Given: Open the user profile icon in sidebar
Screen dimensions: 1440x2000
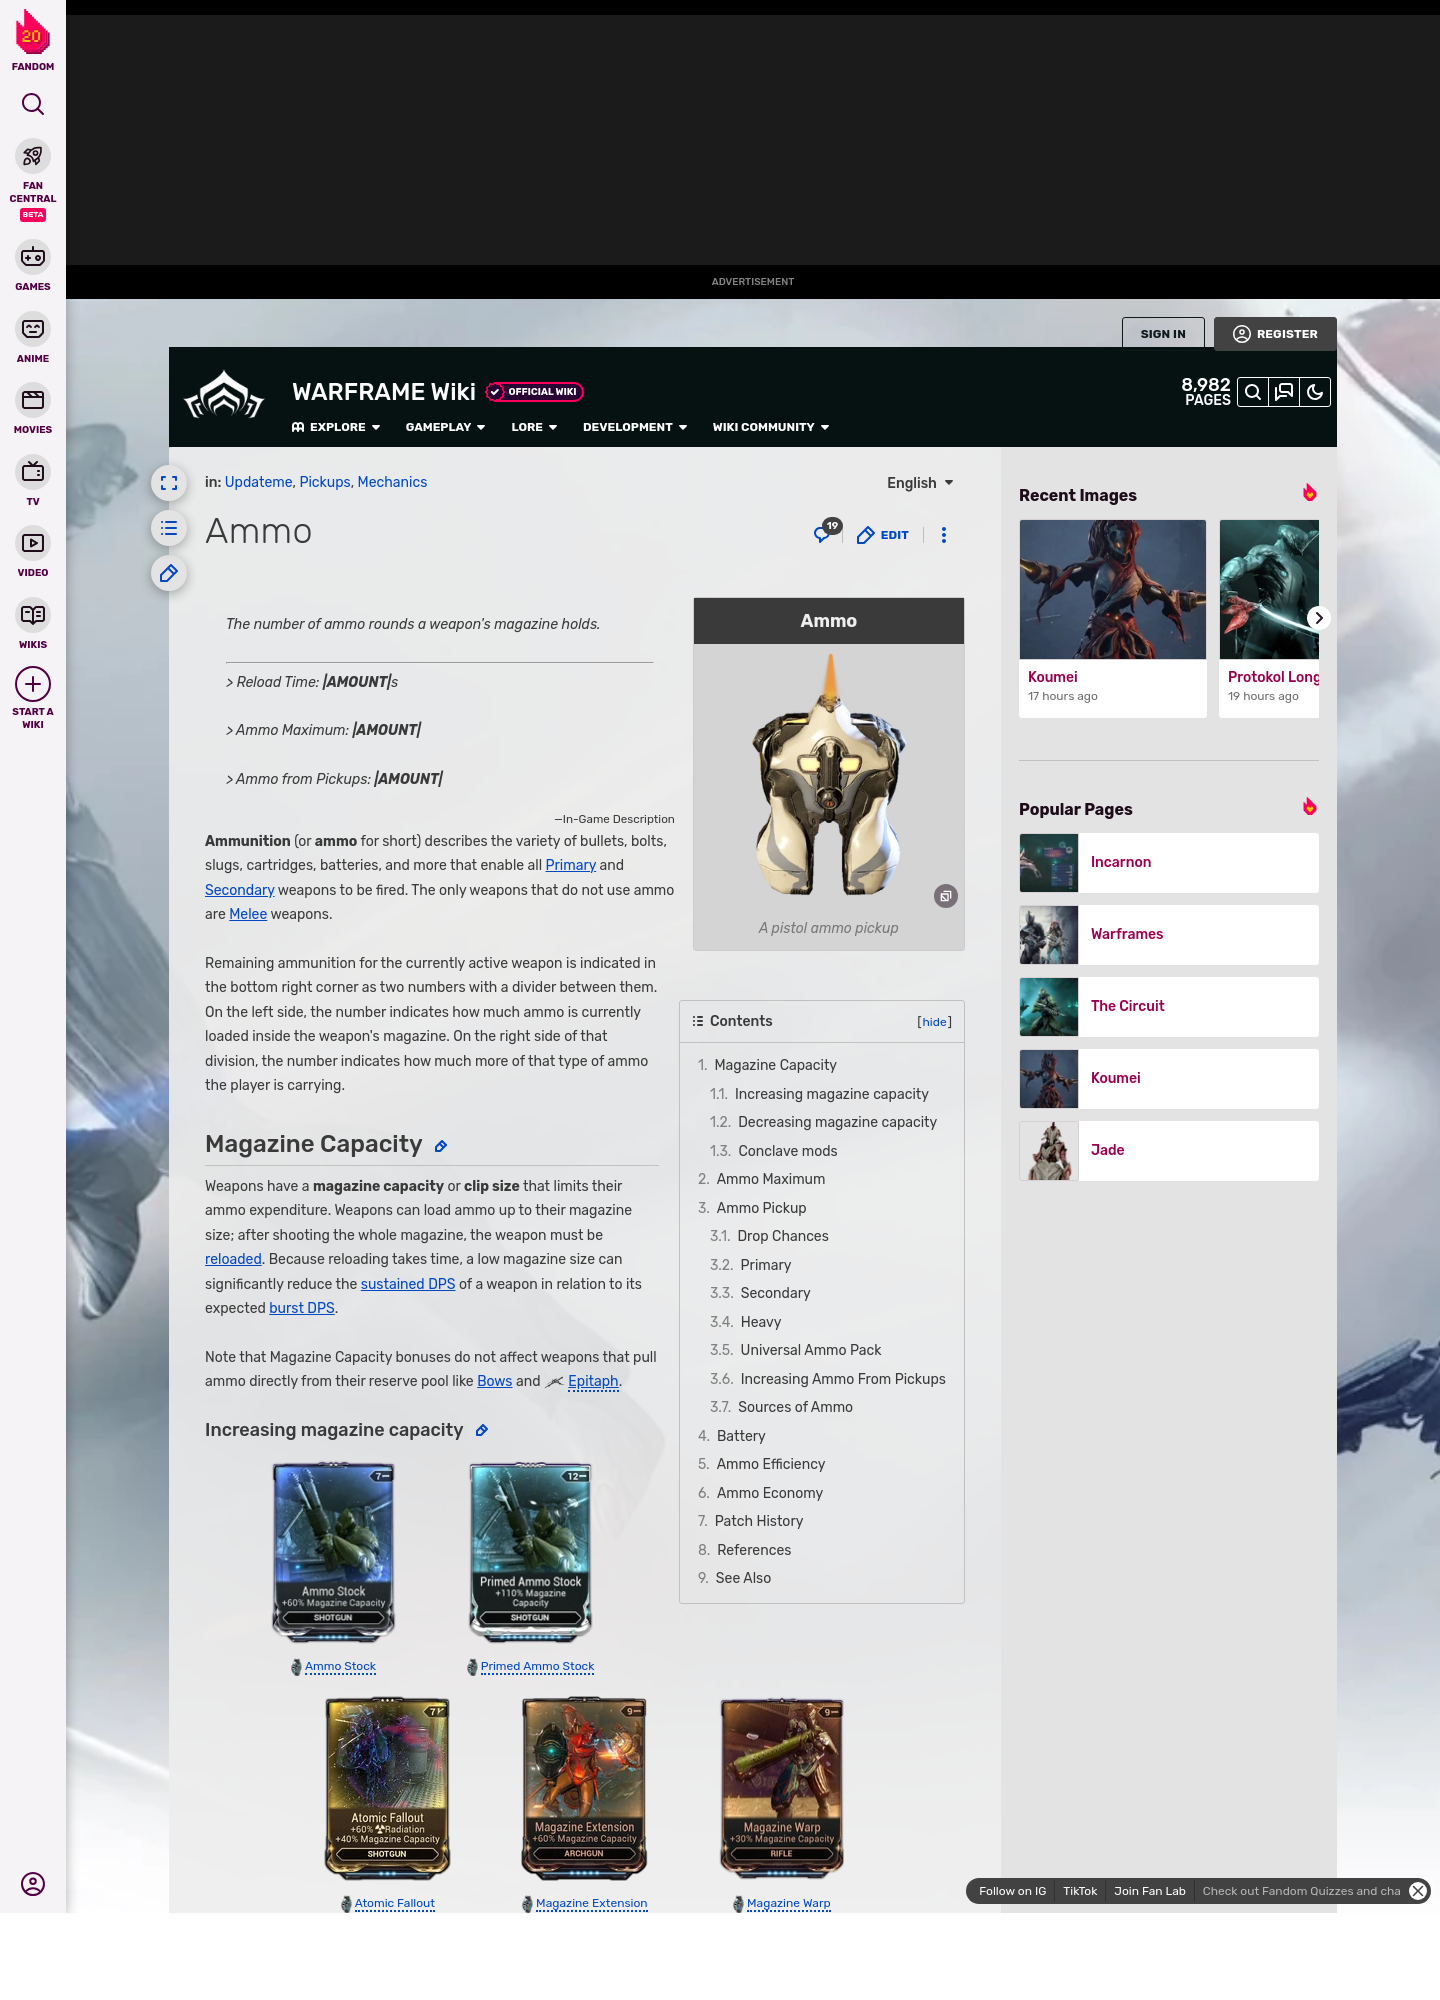Looking at the screenshot, I should pyautogui.click(x=33, y=1884).
